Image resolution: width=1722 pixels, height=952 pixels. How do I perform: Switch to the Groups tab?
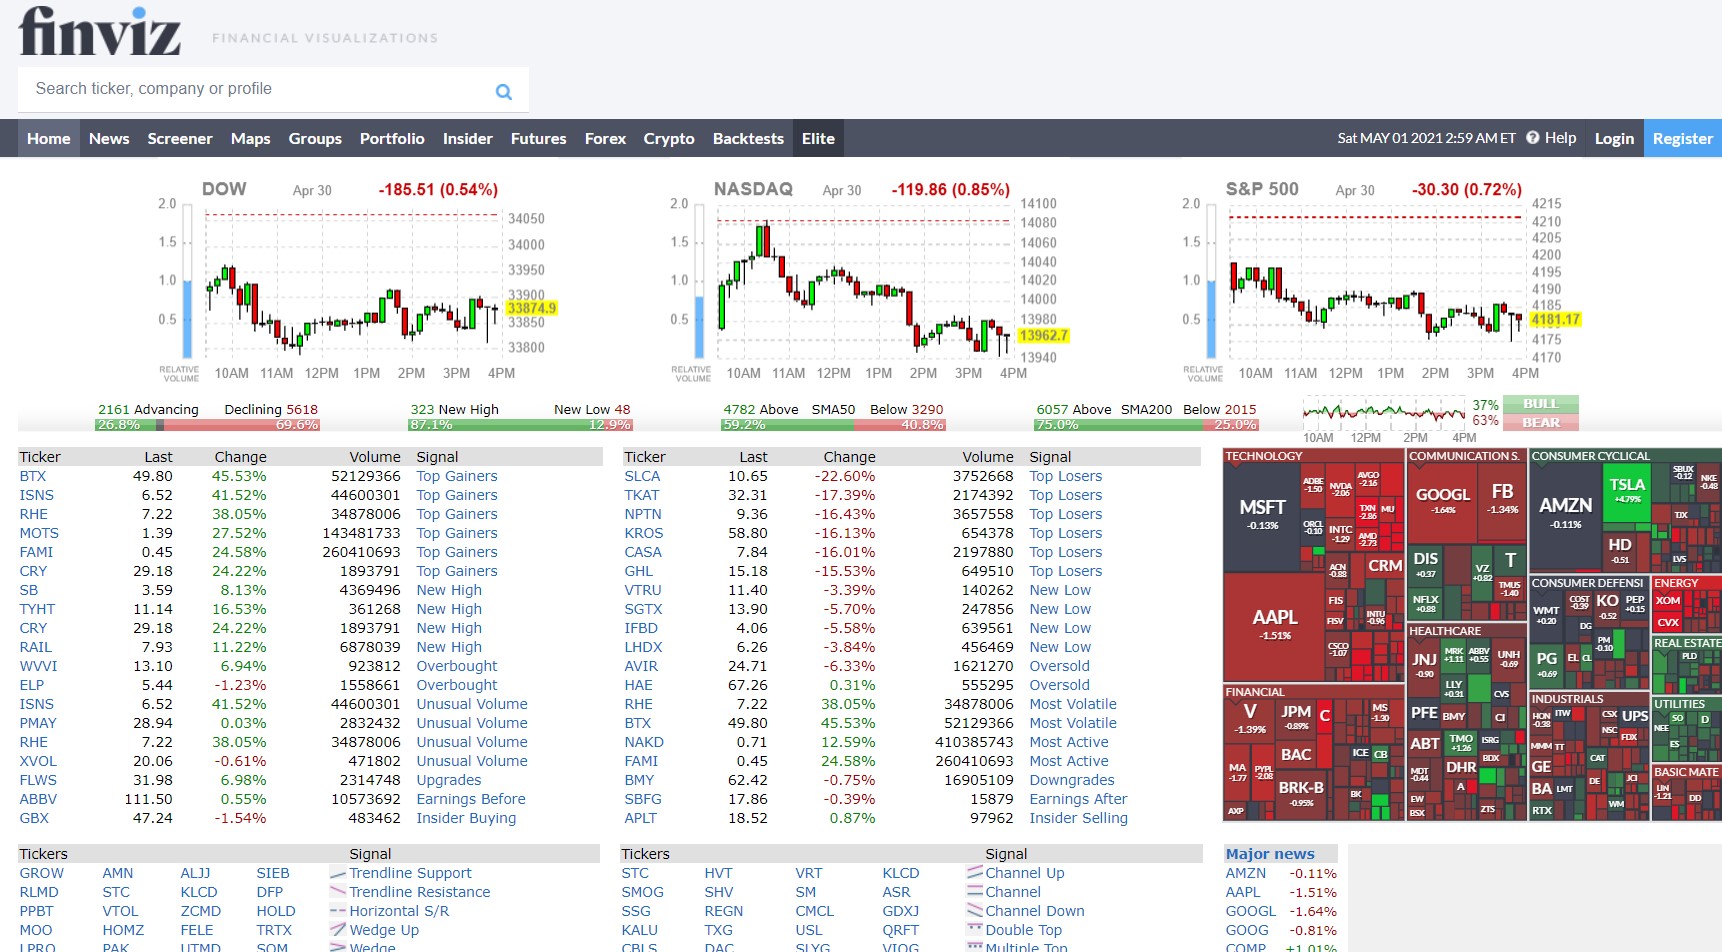(315, 138)
